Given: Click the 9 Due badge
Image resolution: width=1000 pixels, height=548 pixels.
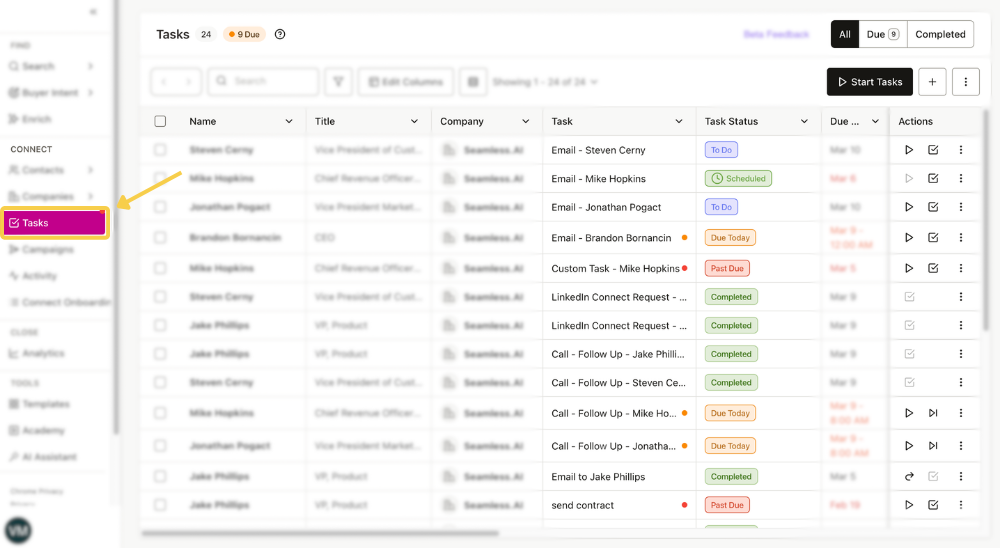Looking at the screenshot, I should coord(244,34).
